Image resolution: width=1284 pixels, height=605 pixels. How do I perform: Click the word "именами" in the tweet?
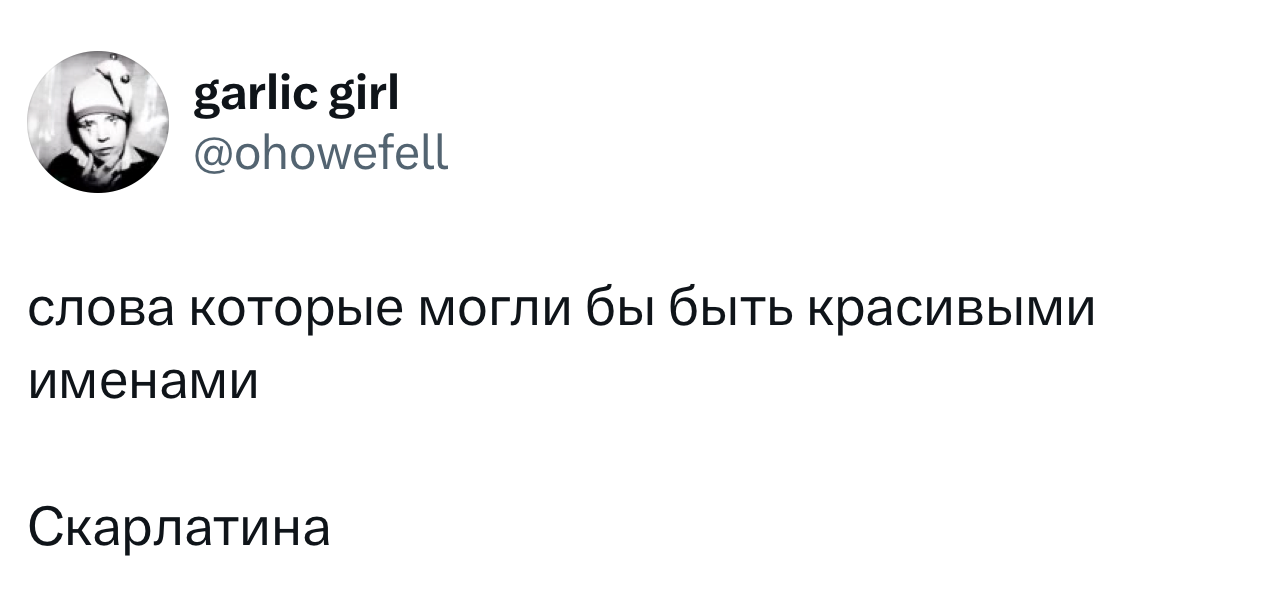pos(142,381)
